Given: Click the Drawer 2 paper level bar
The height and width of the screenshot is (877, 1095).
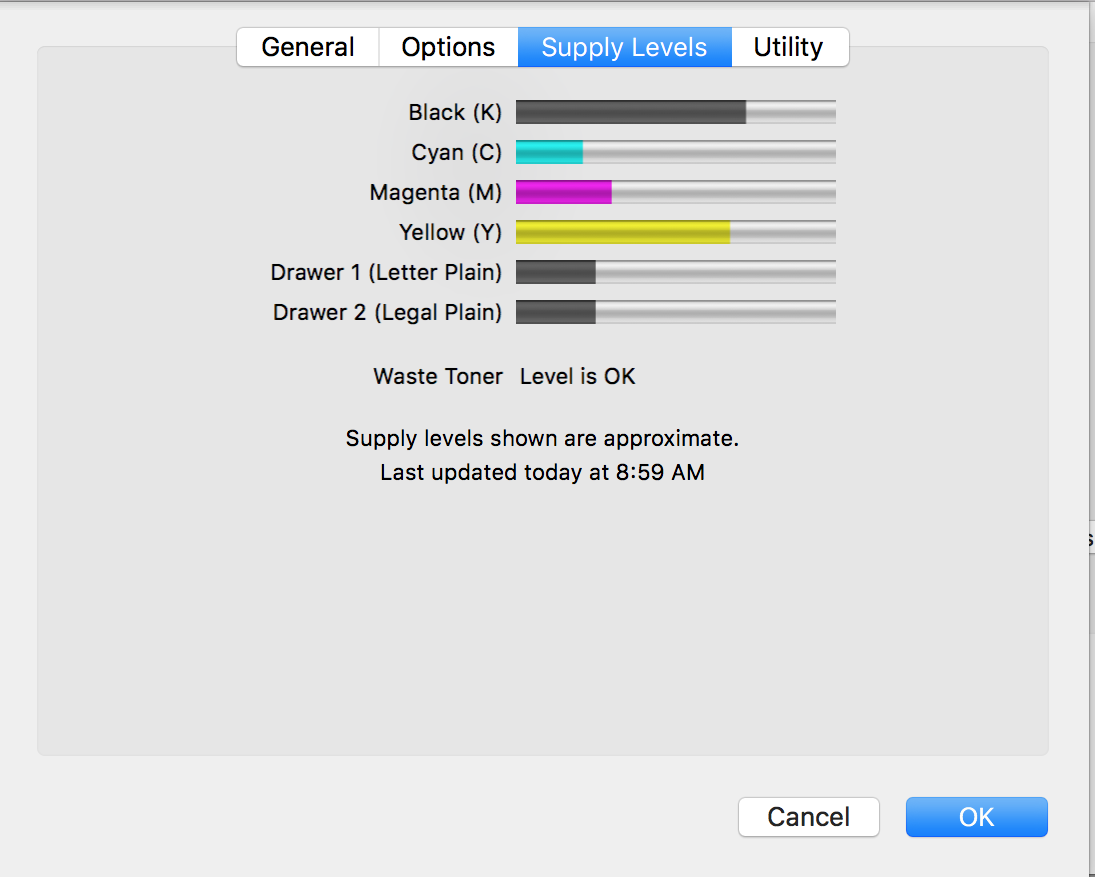Looking at the screenshot, I should pos(675,312).
